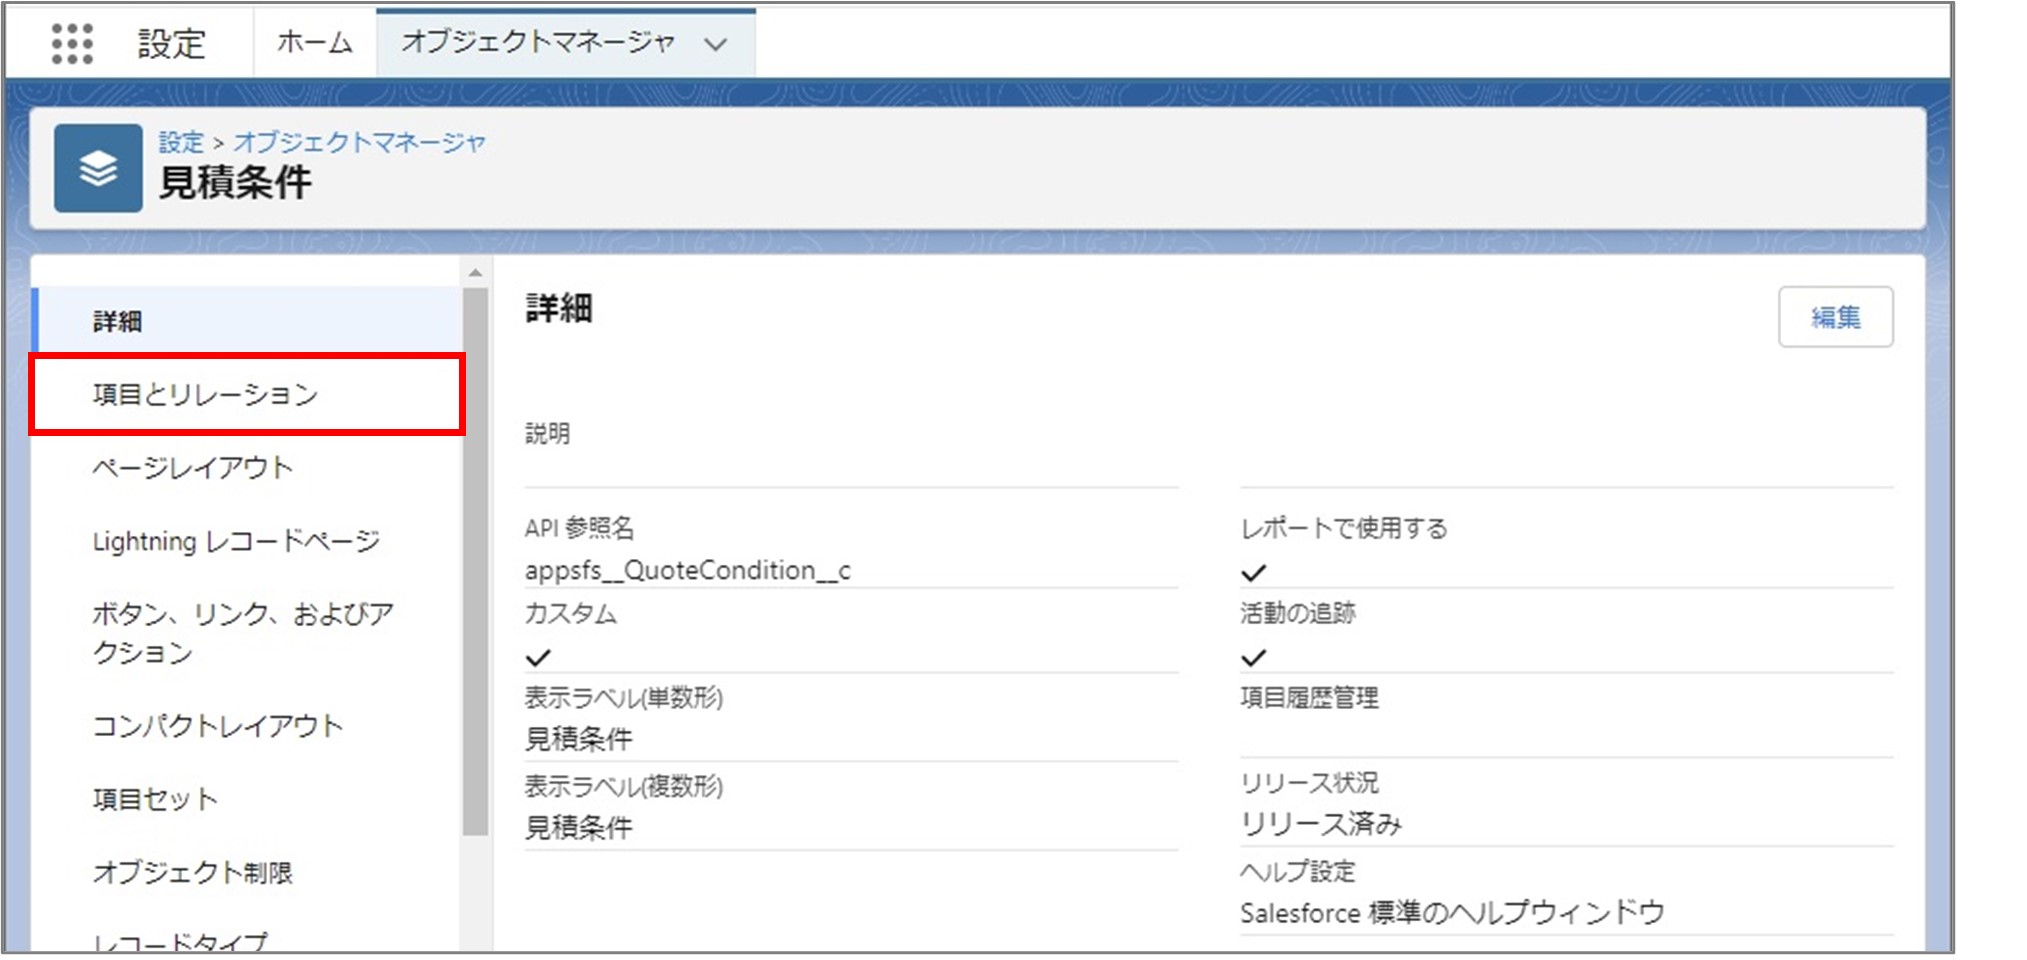Click the 活動の追跡 checkmark
The image size is (2027, 960).
1253,657
